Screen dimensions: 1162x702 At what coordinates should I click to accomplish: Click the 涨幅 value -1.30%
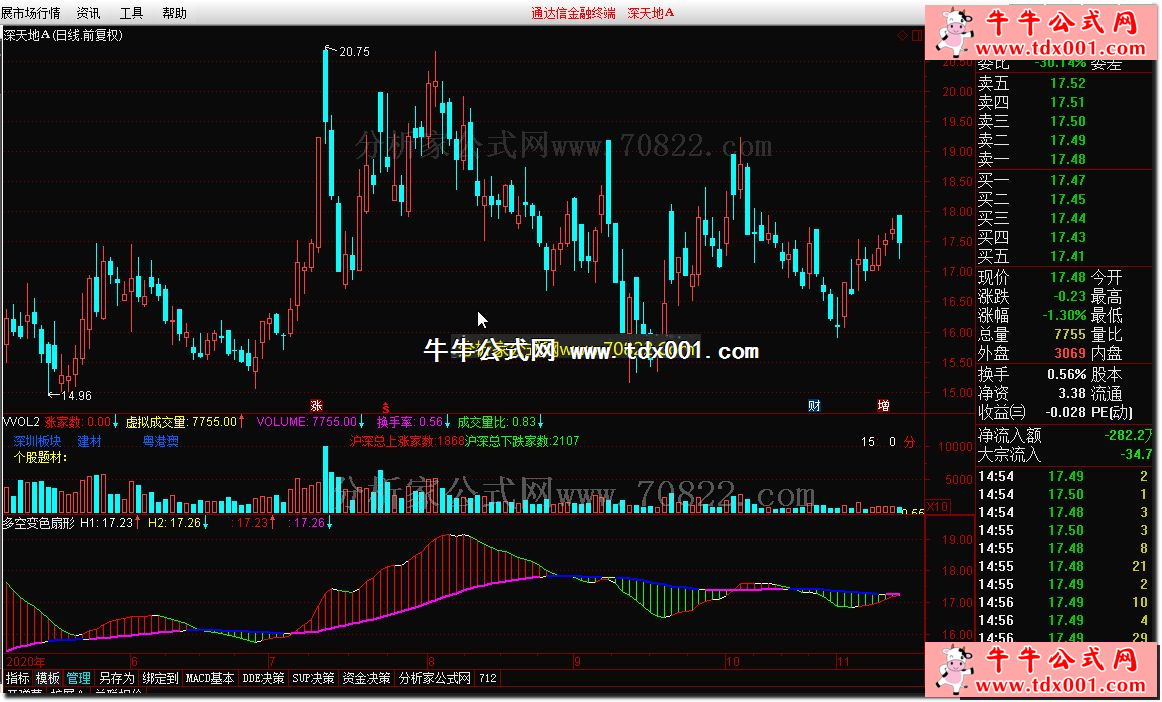[x=1064, y=316]
